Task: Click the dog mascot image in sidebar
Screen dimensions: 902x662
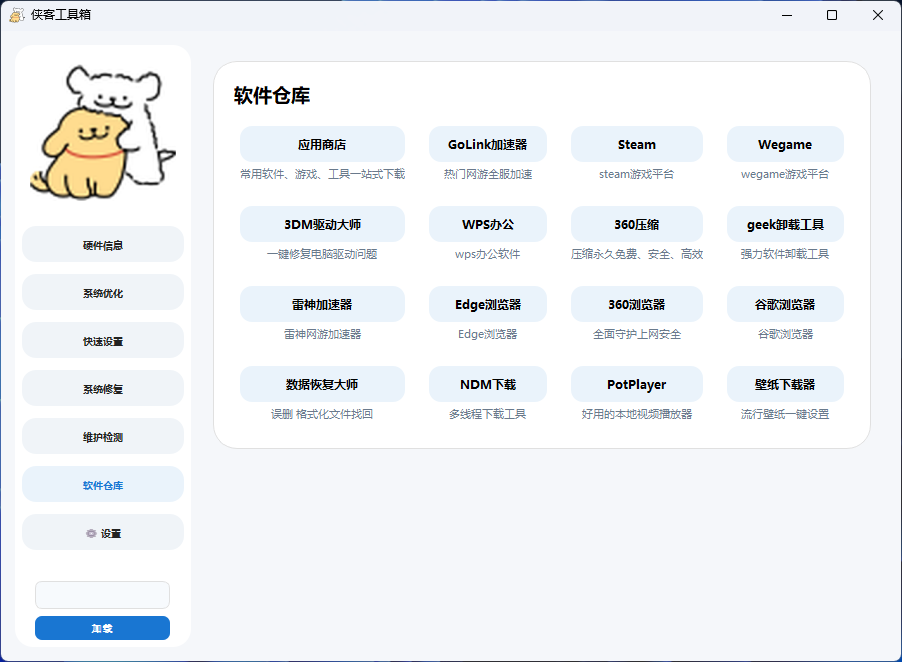Action: pos(102,133)
